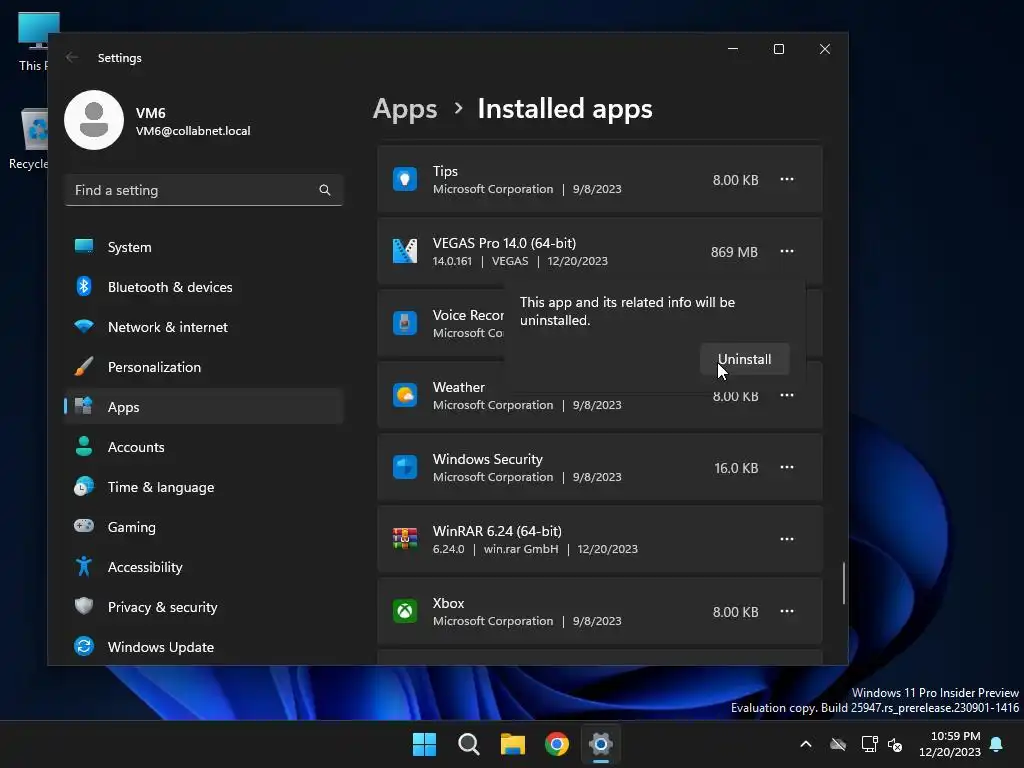Click the Voice Recorder app icon
Viewport: 1024px width, 768px height.
click(x=405, y=323)
